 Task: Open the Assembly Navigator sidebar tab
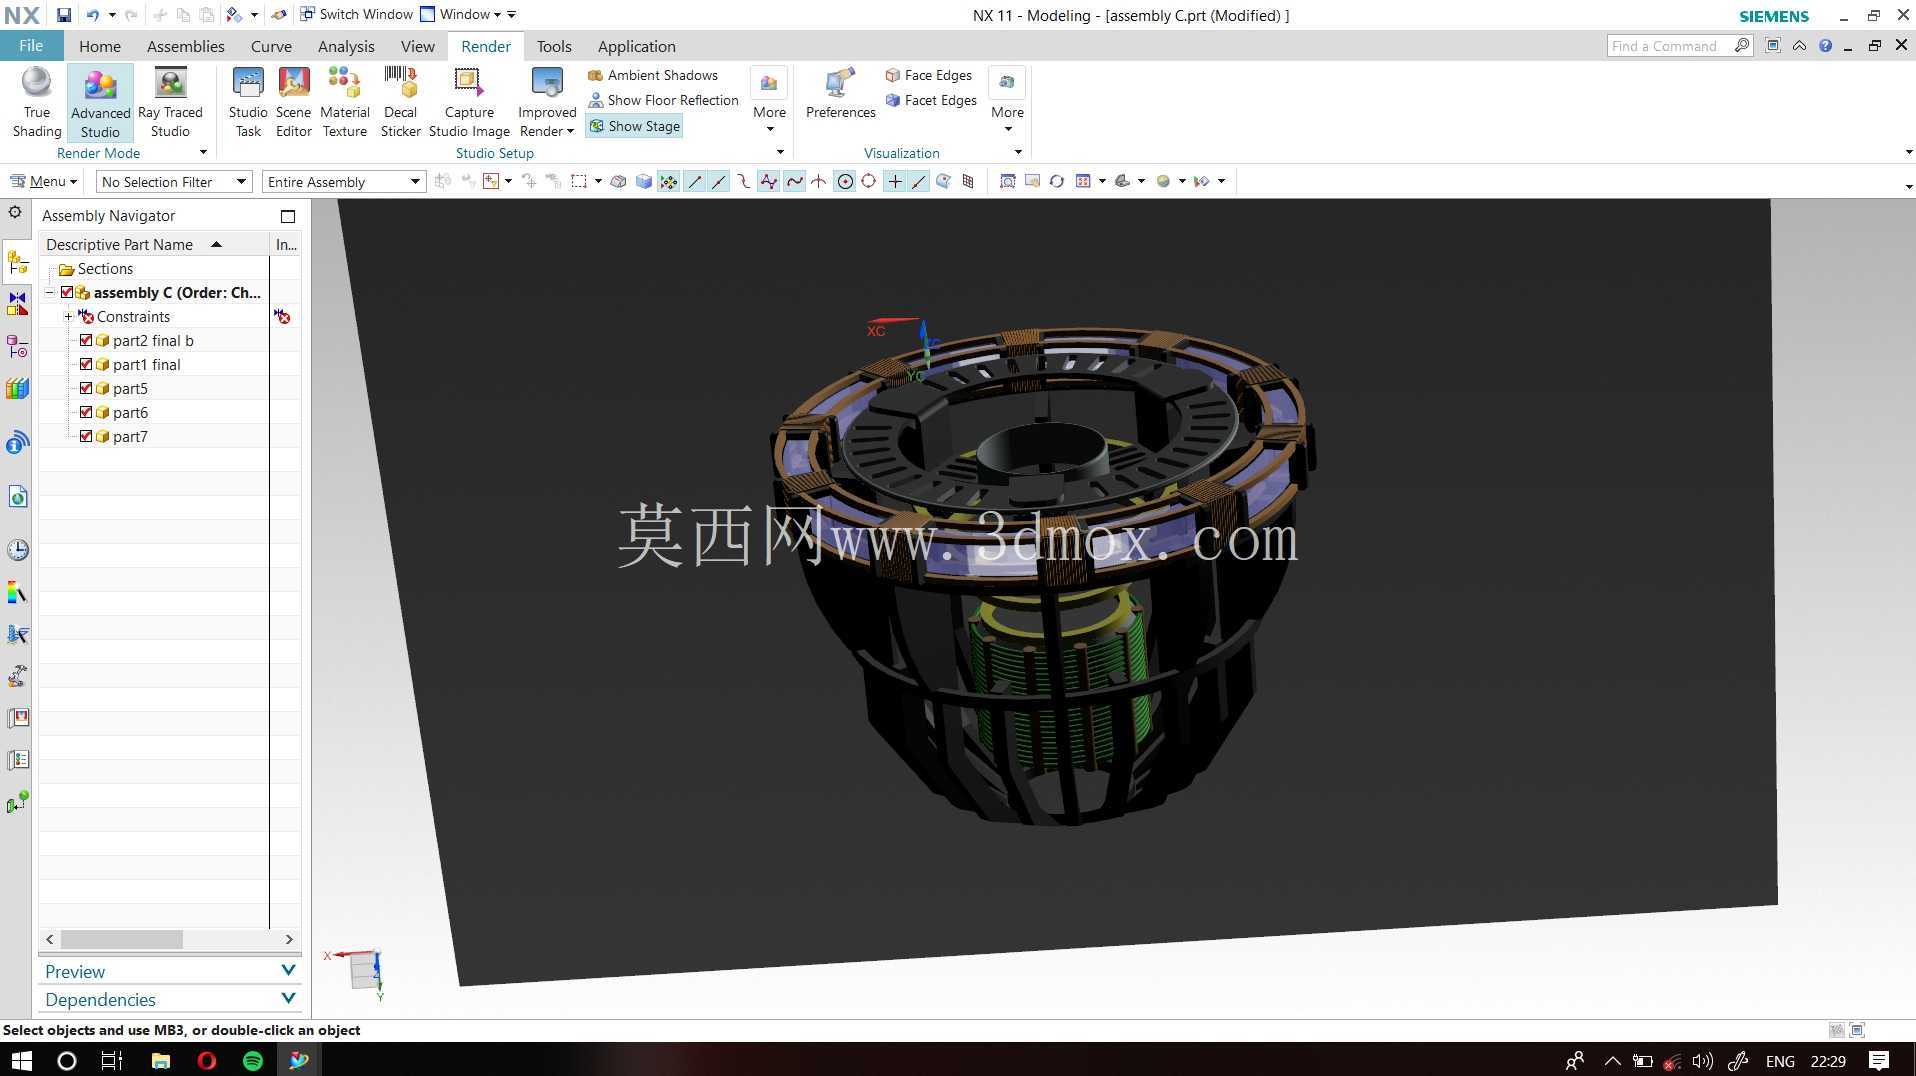[x=17, y=262]
